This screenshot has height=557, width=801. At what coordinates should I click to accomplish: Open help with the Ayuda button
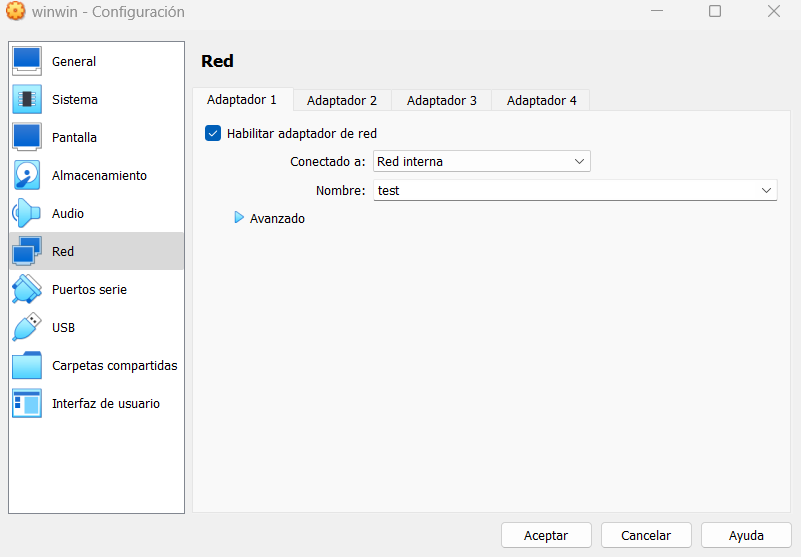(x=746, y=535)
